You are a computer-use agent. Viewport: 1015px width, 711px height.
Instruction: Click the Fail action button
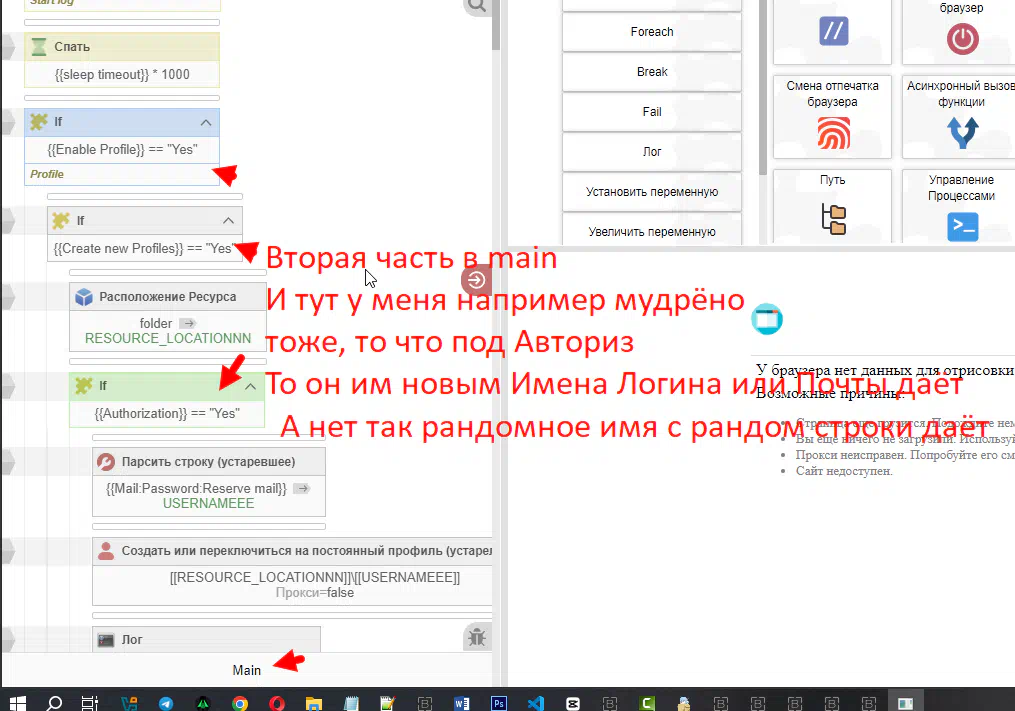(652, 112)
